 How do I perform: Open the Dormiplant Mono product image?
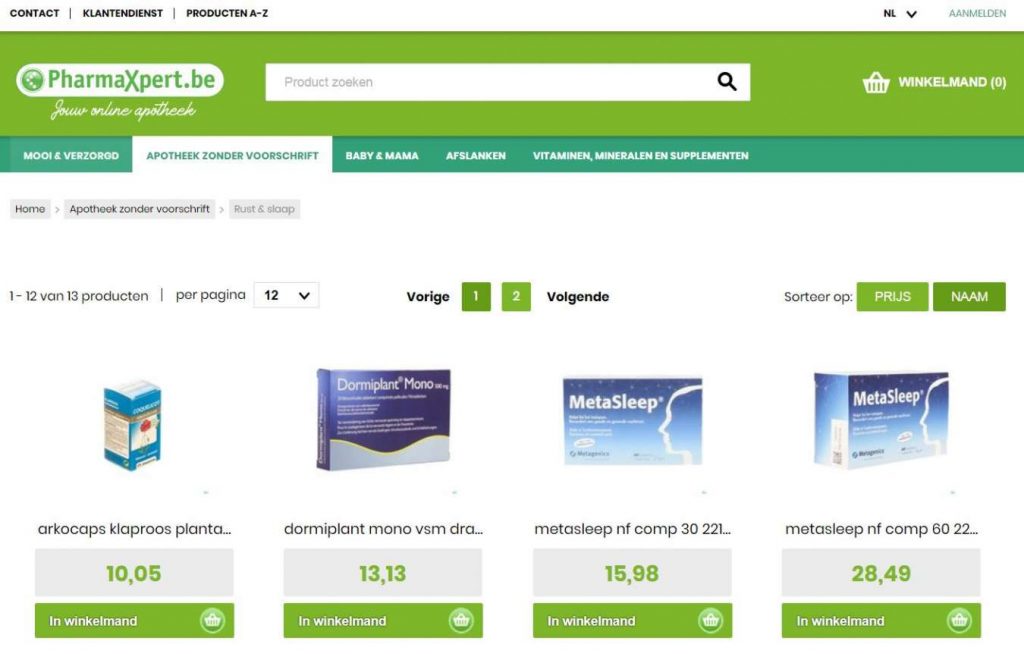[x=383, y=419]
